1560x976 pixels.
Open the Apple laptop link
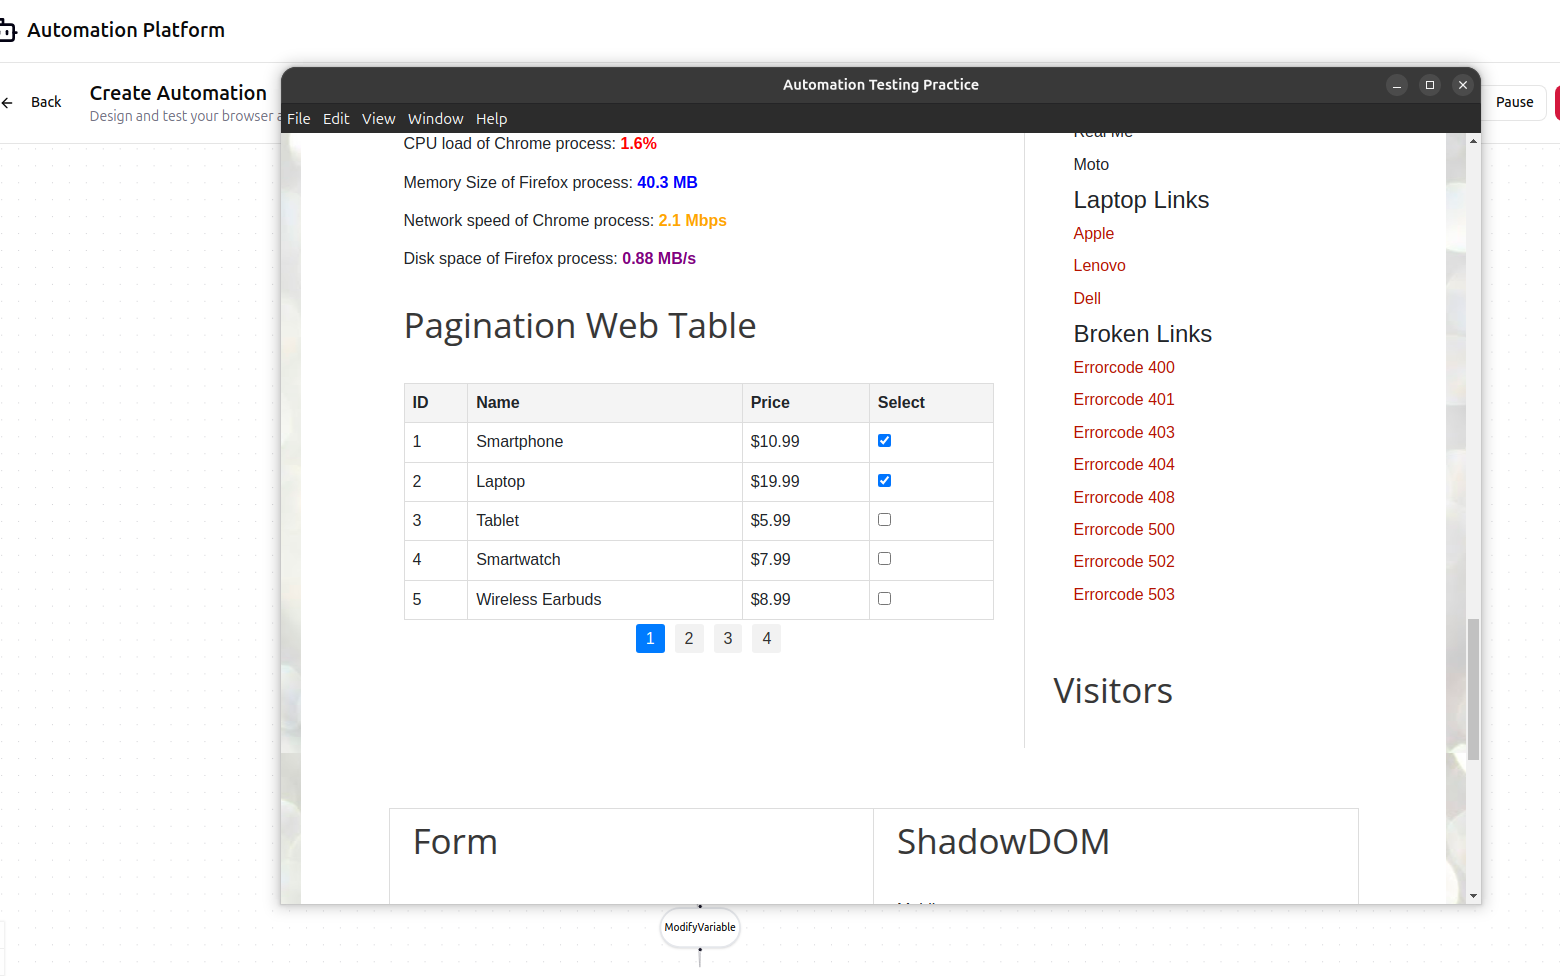(1093, 233)
